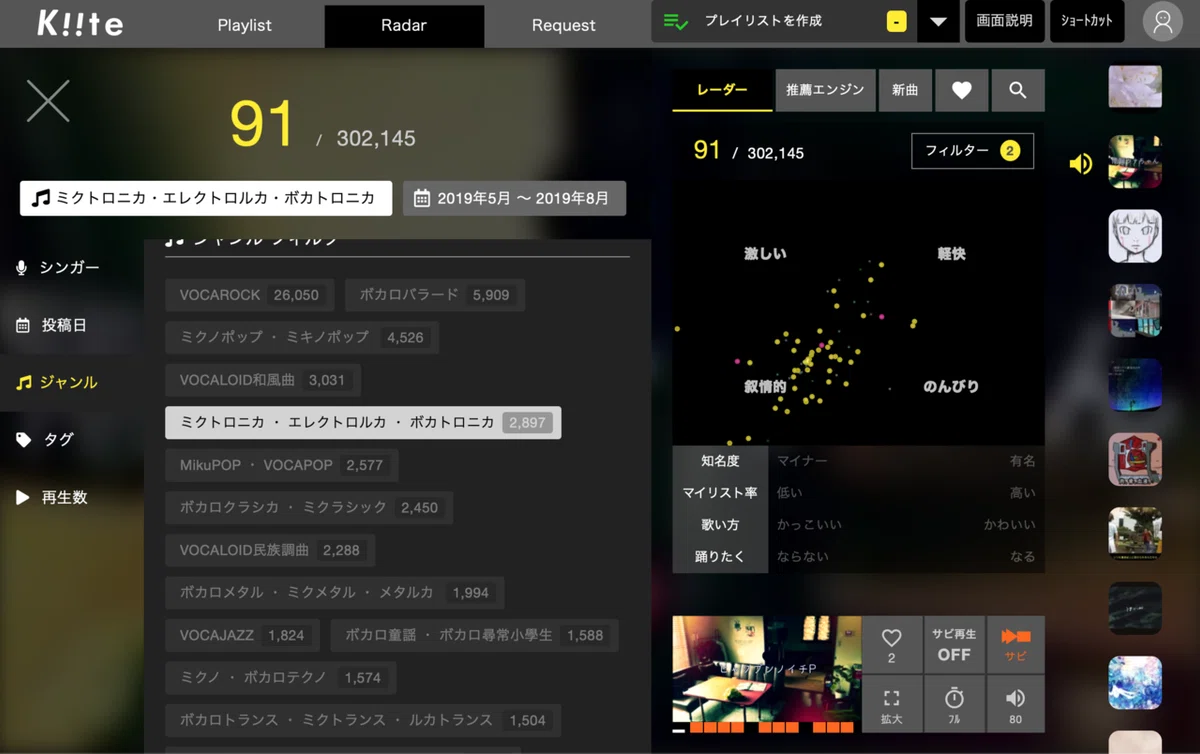Open the Playlist tab

[x=244, y=25]
